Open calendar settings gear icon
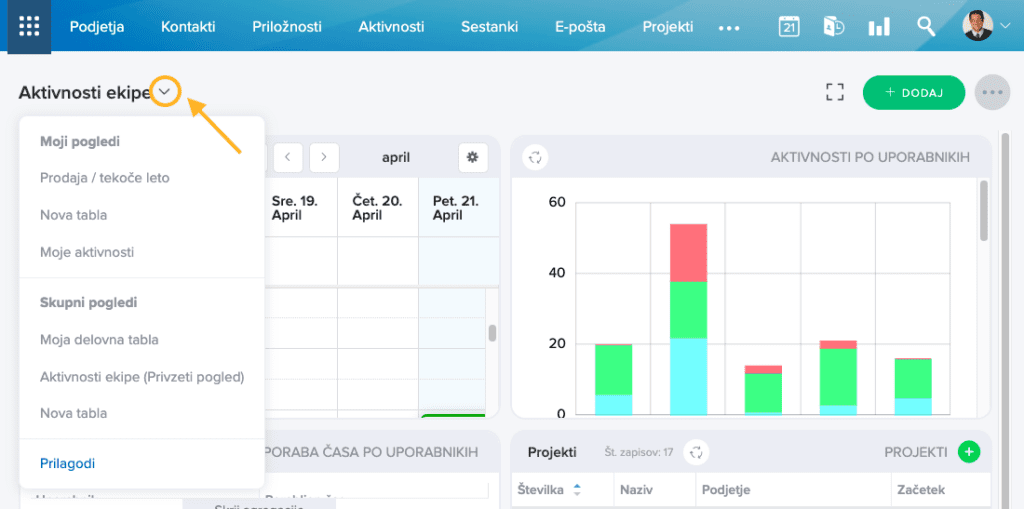 coord(473,157)
